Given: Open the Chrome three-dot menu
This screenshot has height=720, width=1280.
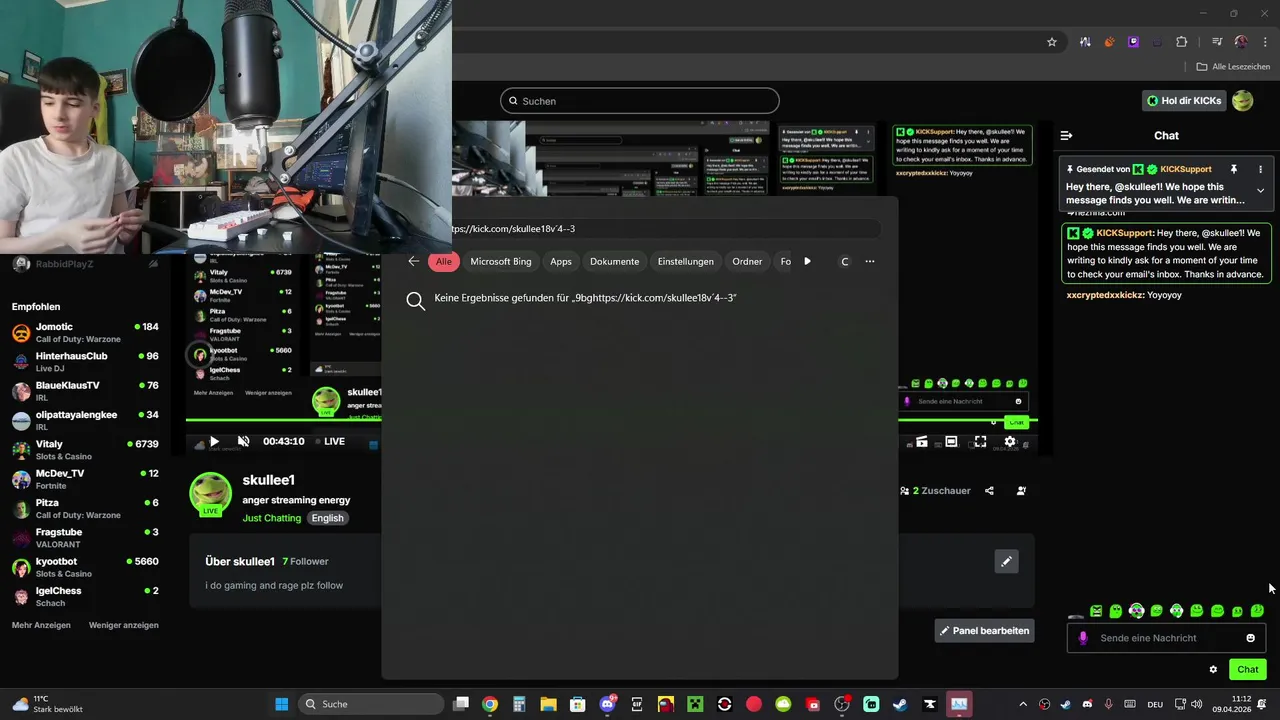Looking at the screenshot, I should (1264, 42).
